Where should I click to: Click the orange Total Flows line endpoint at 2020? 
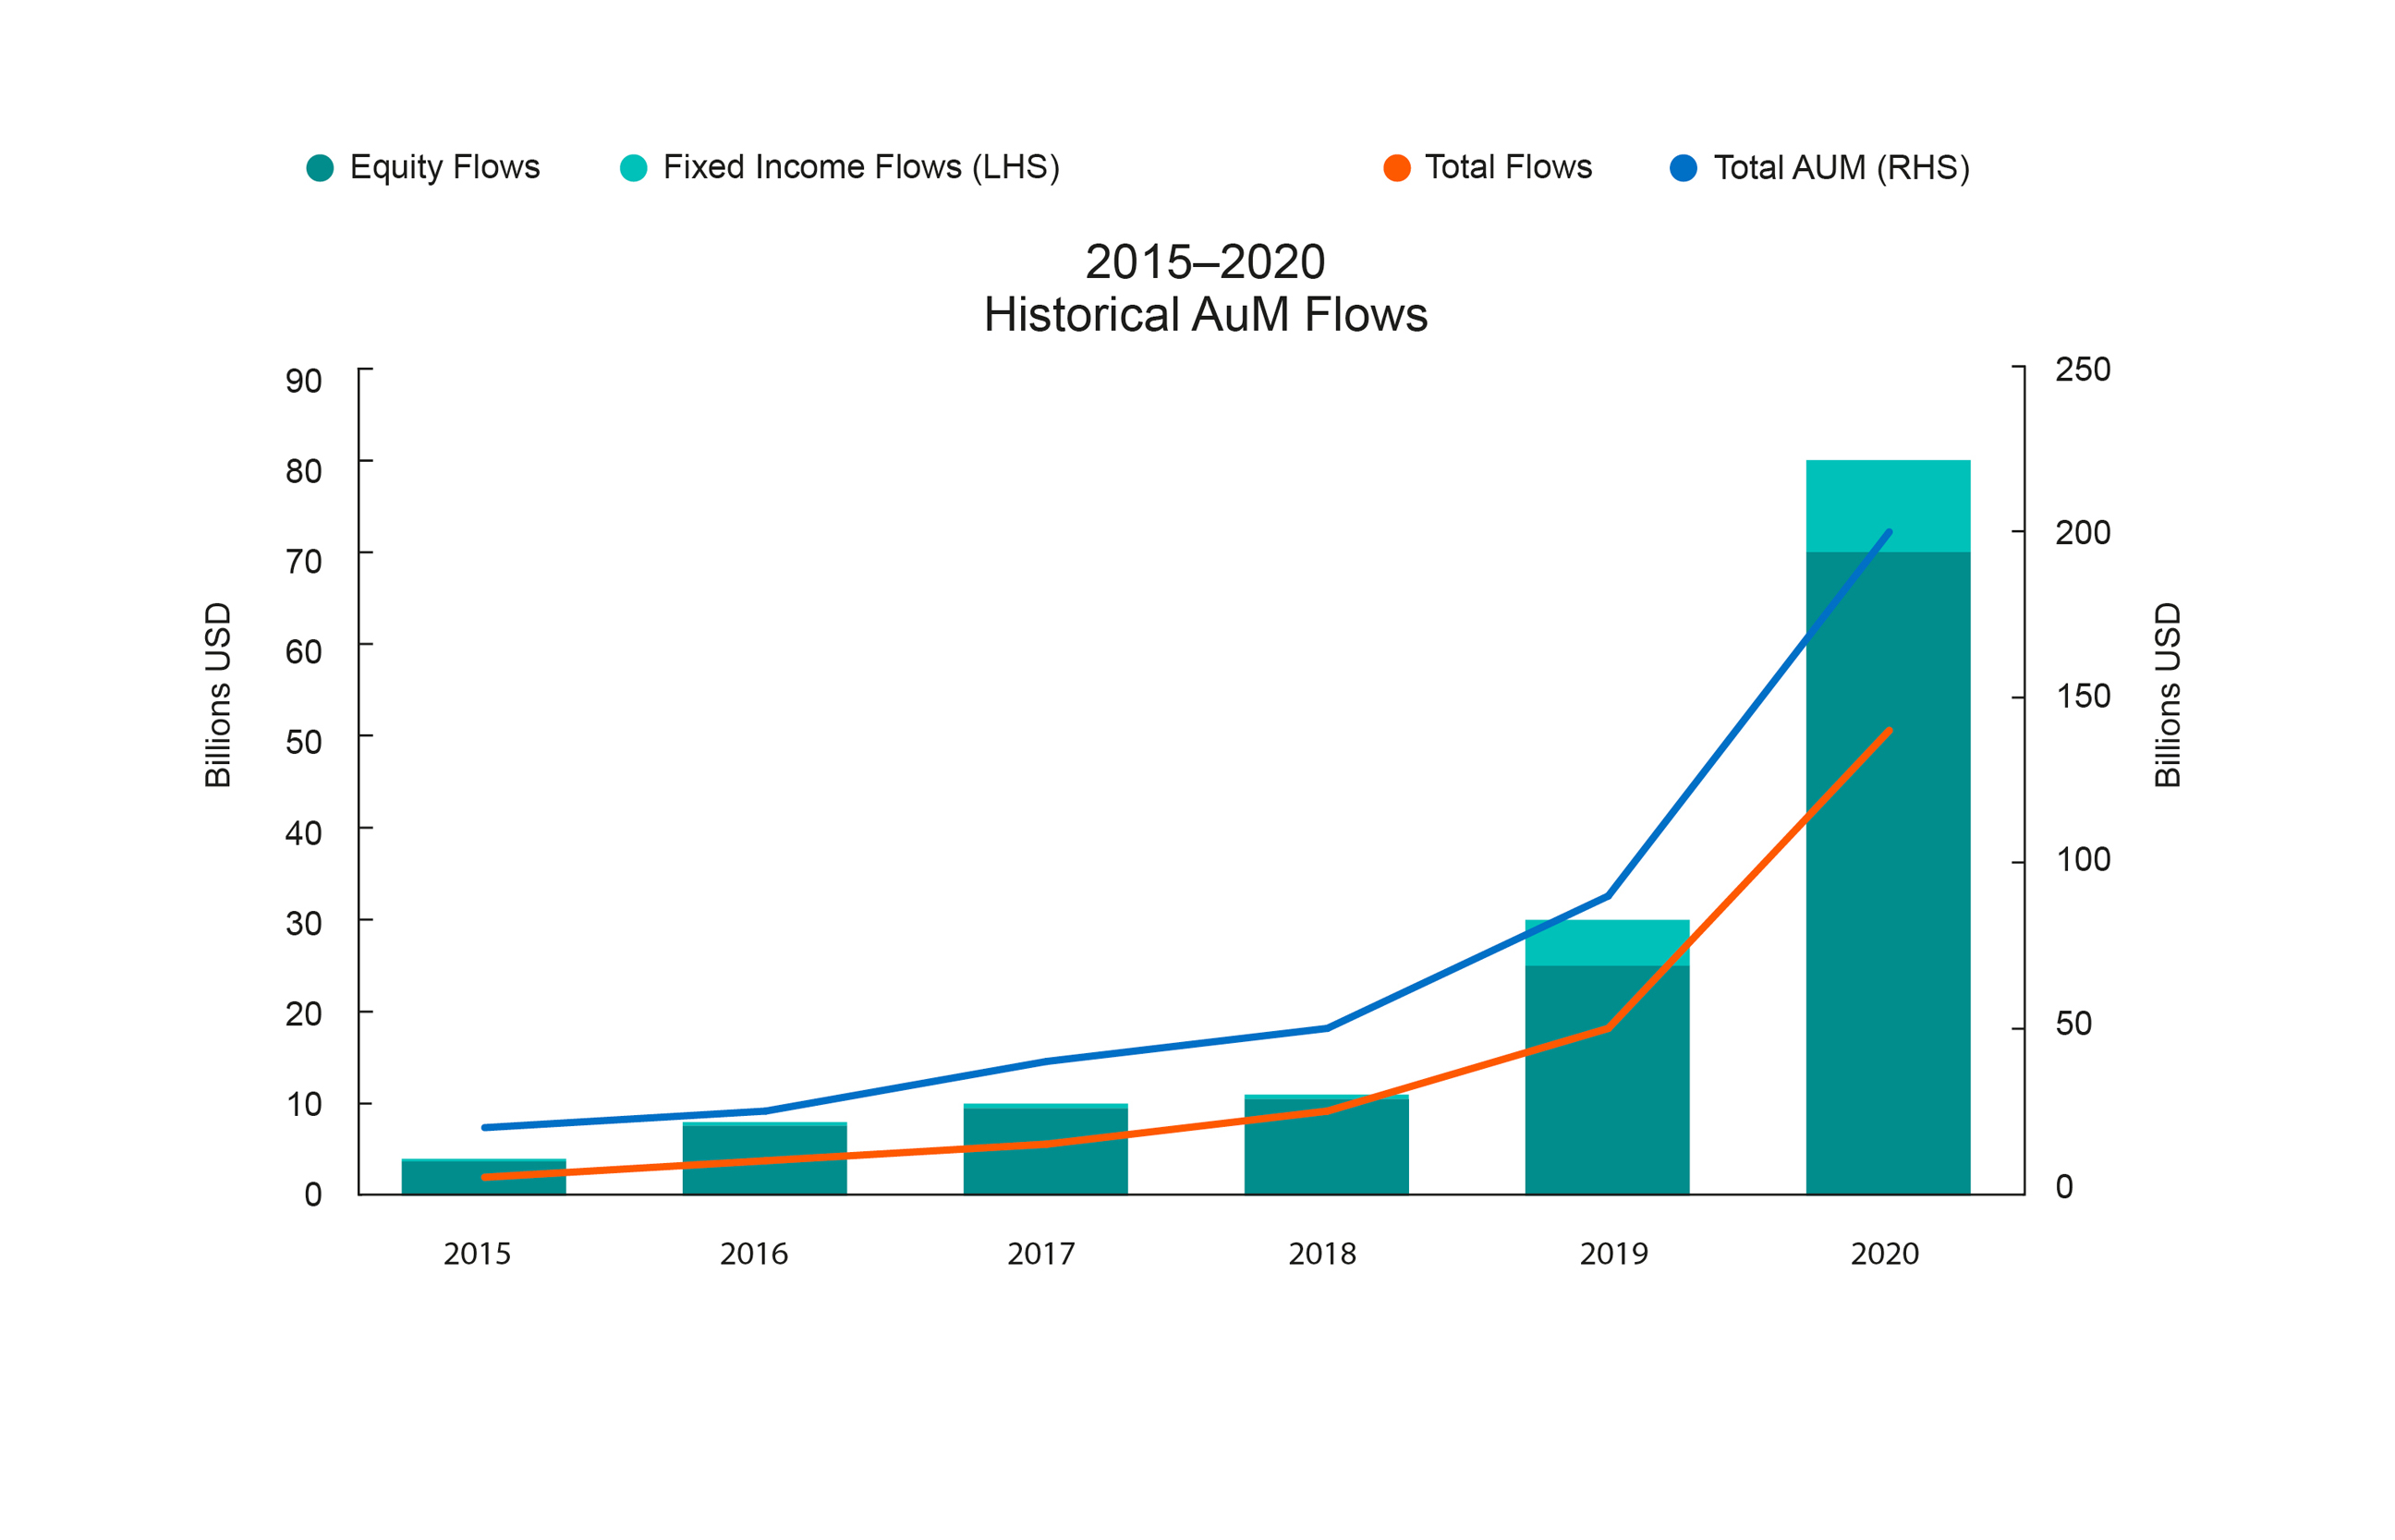1889,732
